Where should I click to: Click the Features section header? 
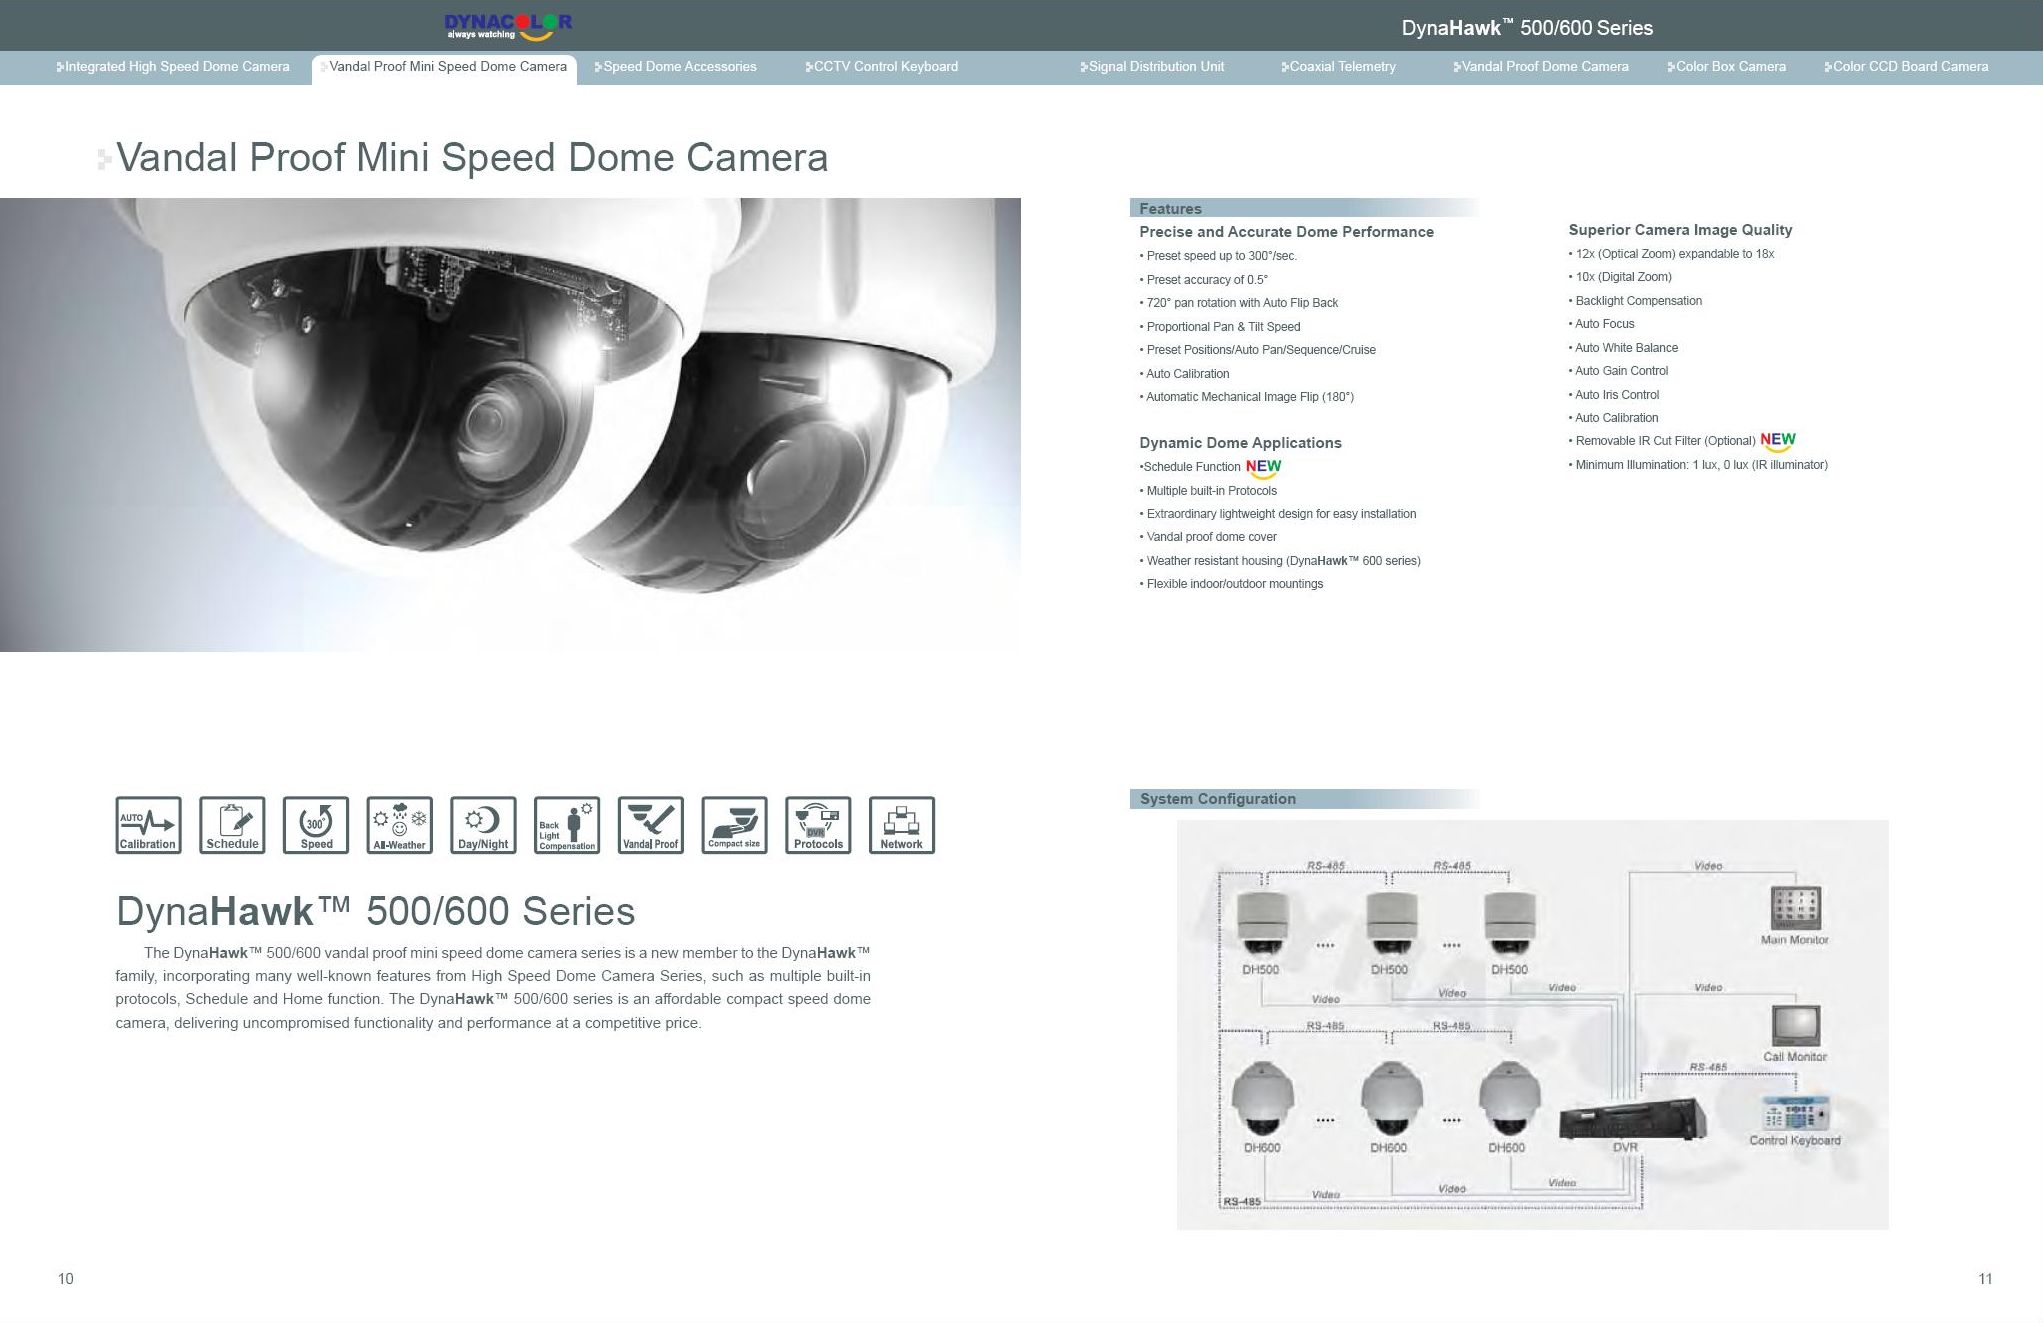pos(1304,208)
